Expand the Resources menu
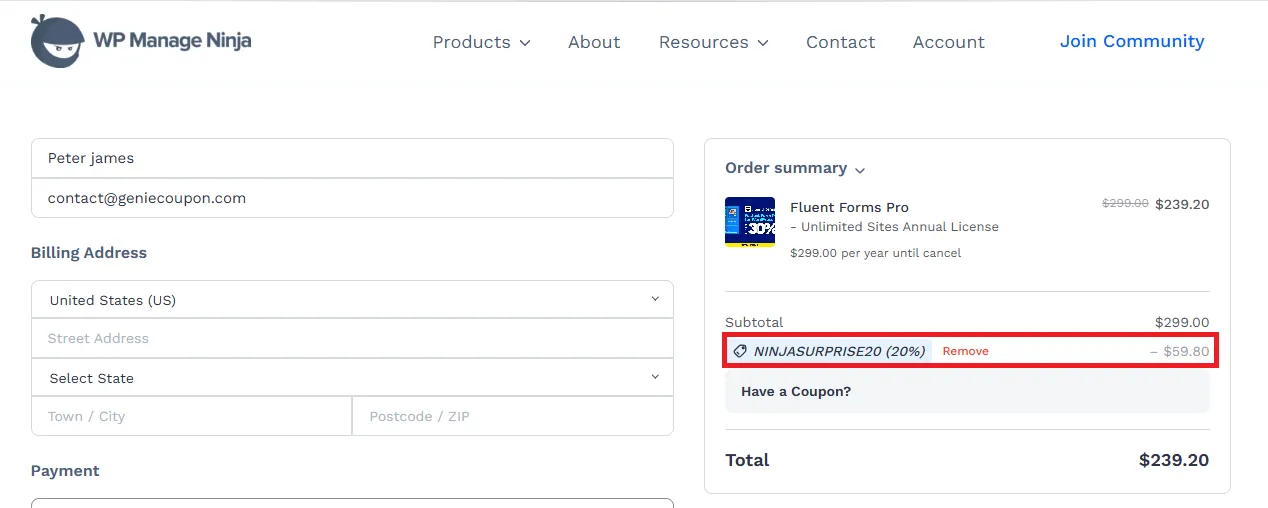Image resolution: width=1268 pixels, height=508 pixels. click(x=713, y=42)
